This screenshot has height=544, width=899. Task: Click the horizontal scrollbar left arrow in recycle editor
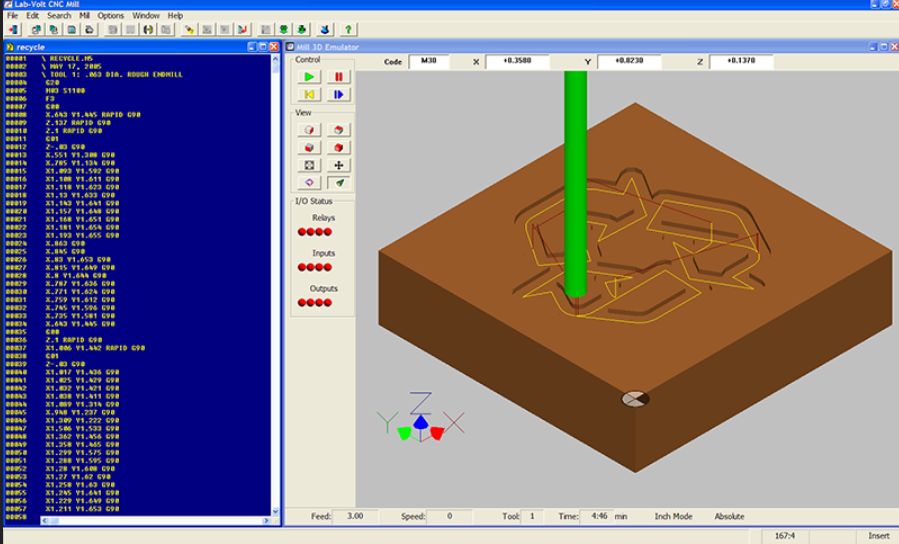coord(45,520)
